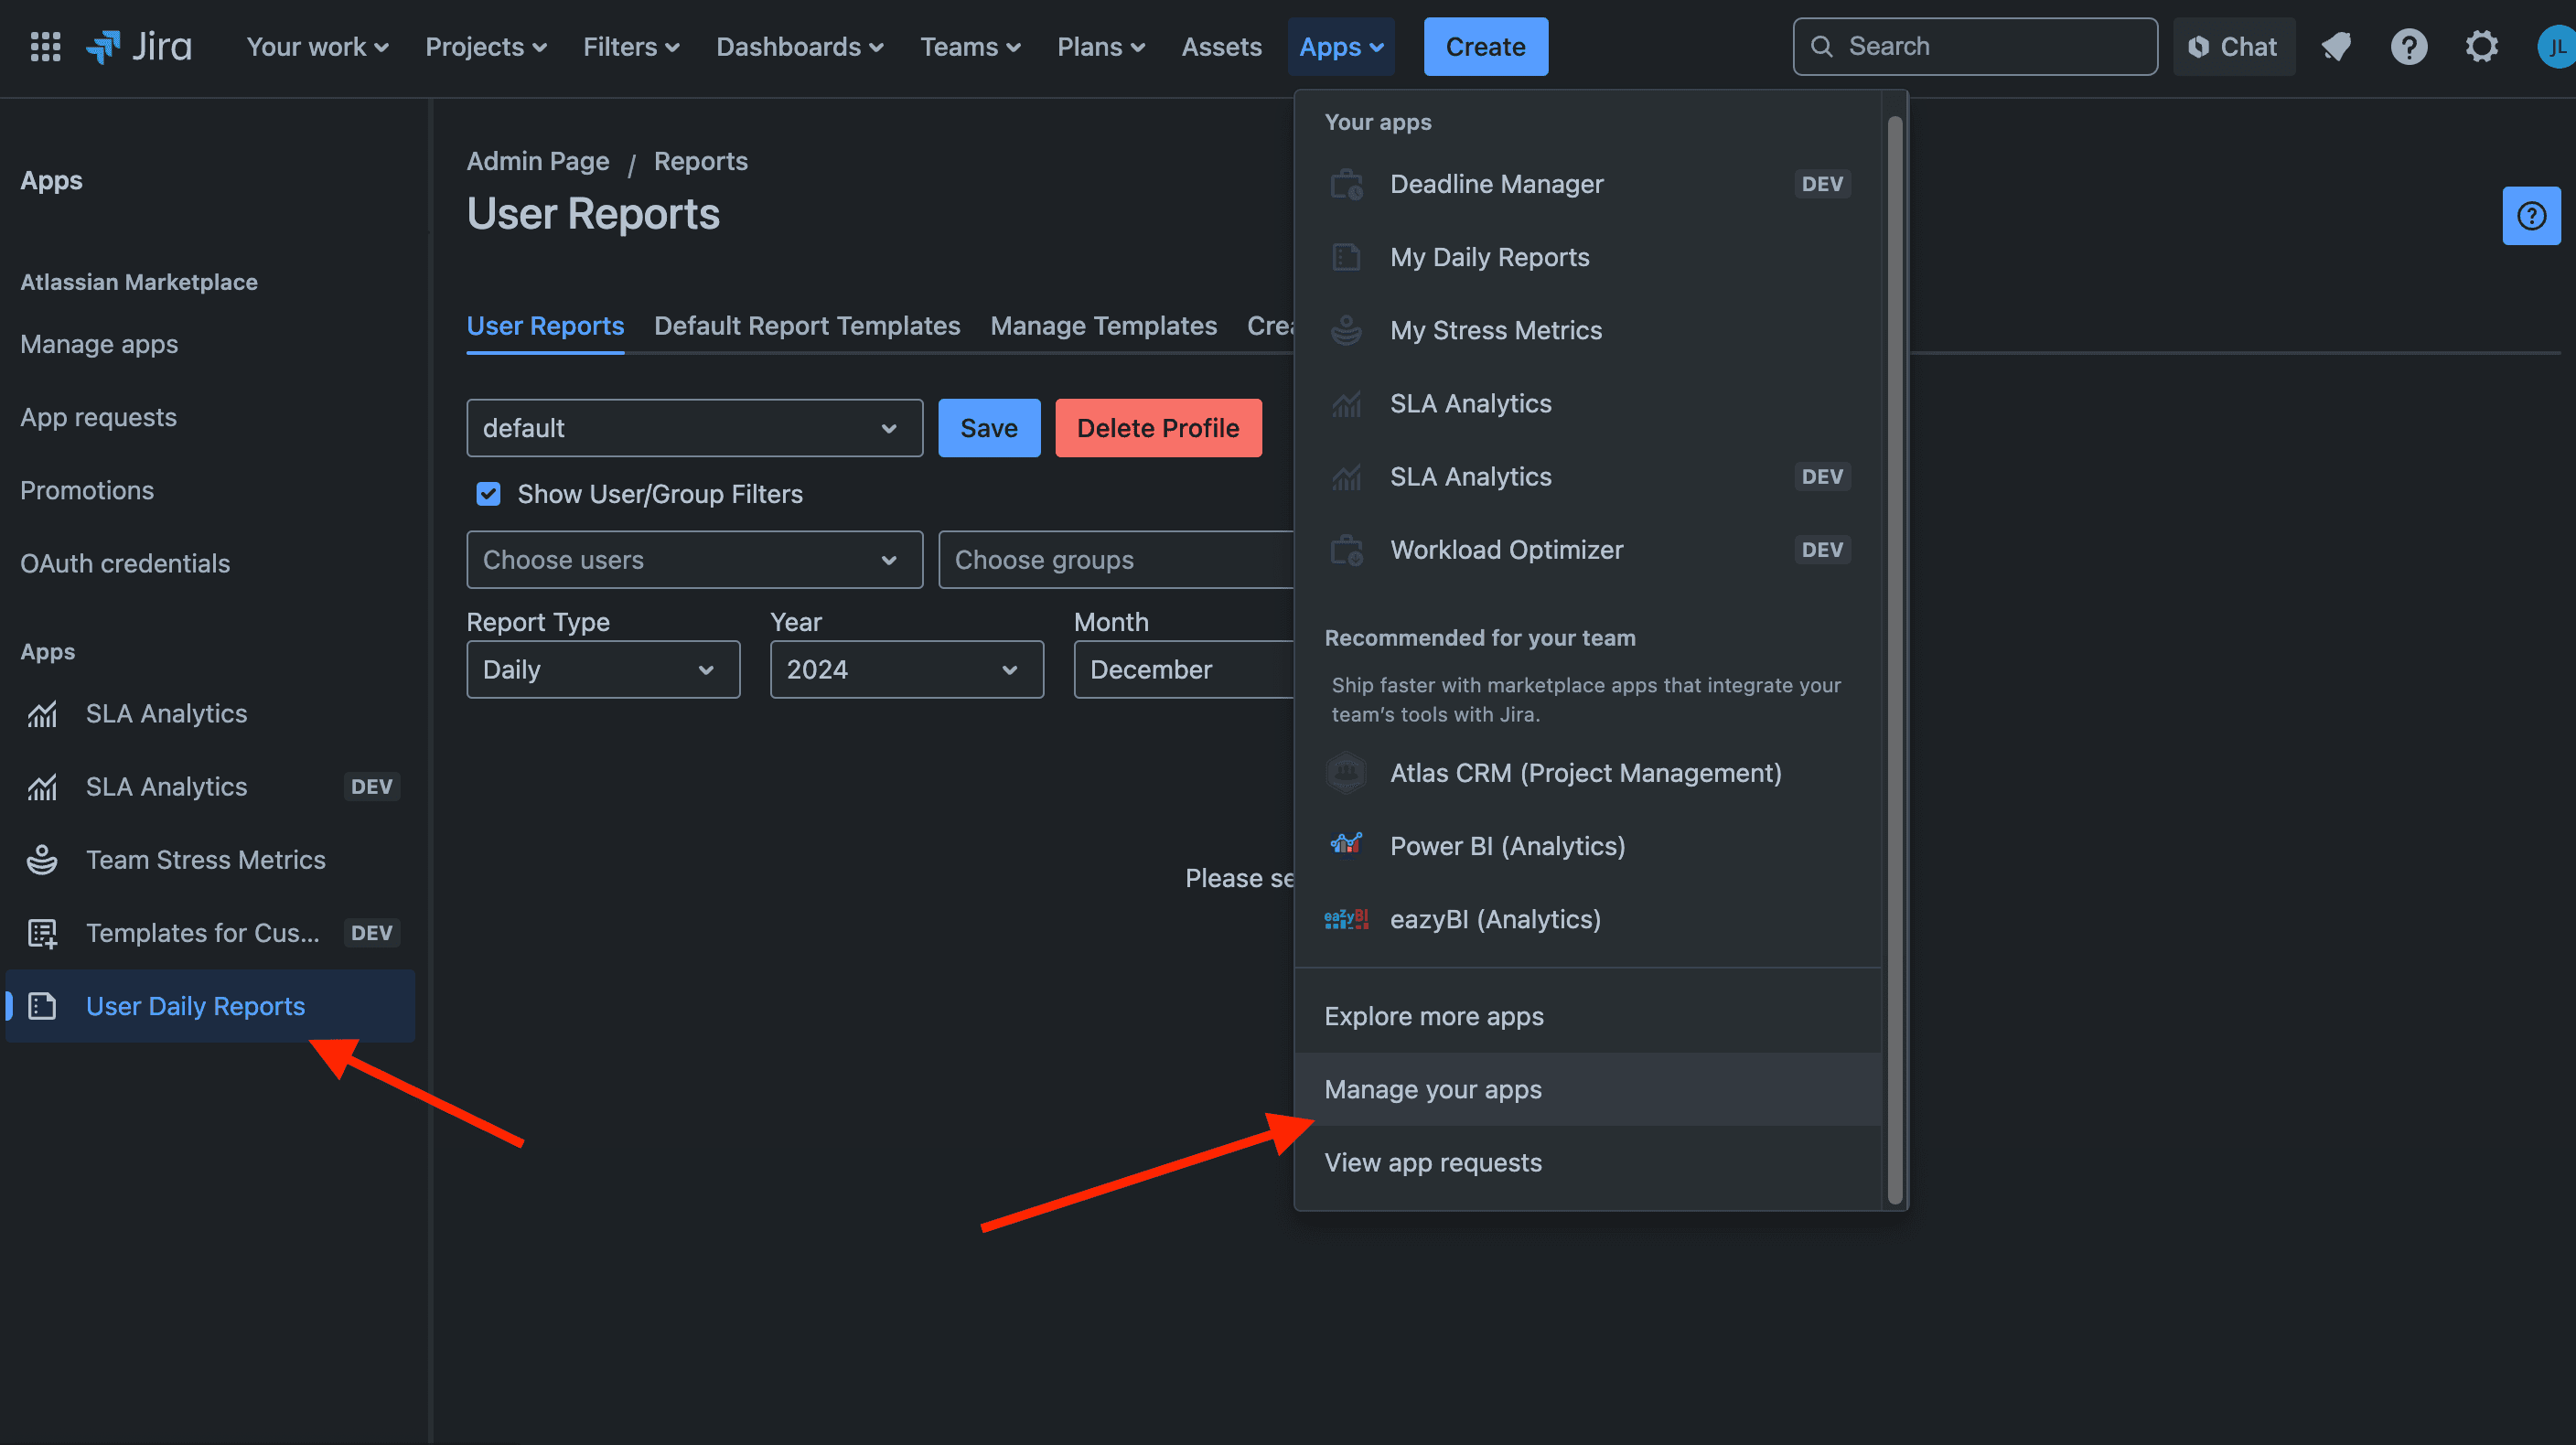The height and width of the screenshot is (1445, 2576).
Task: Open Workload Optimizer from Apps menu
Action: [x=1587, y=550]
